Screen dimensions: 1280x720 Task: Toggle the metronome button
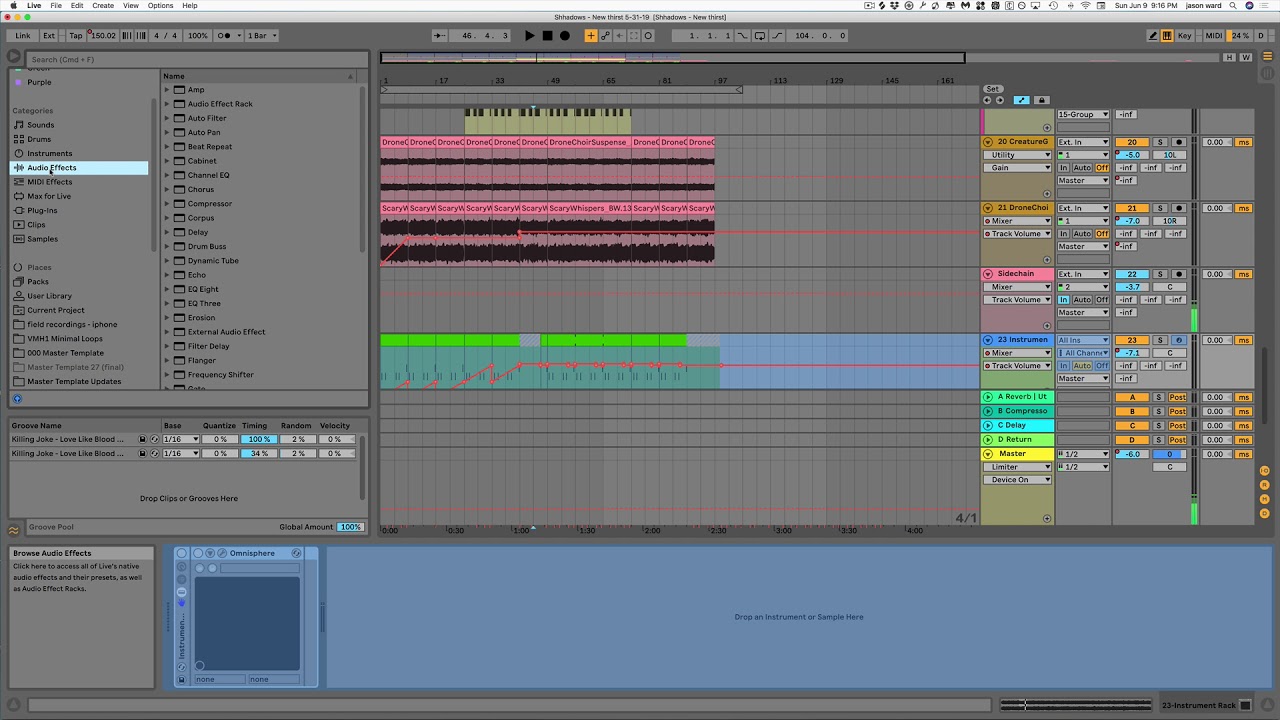click(x=228, y=36)
